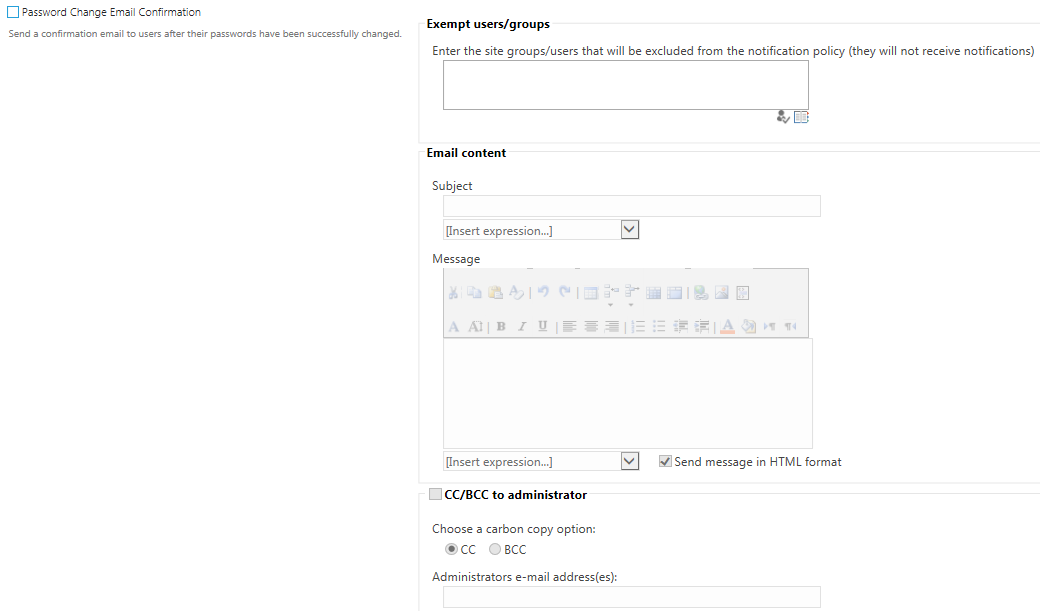Uncheck Send message in HTML format
1040x611 pixels.
665,462
